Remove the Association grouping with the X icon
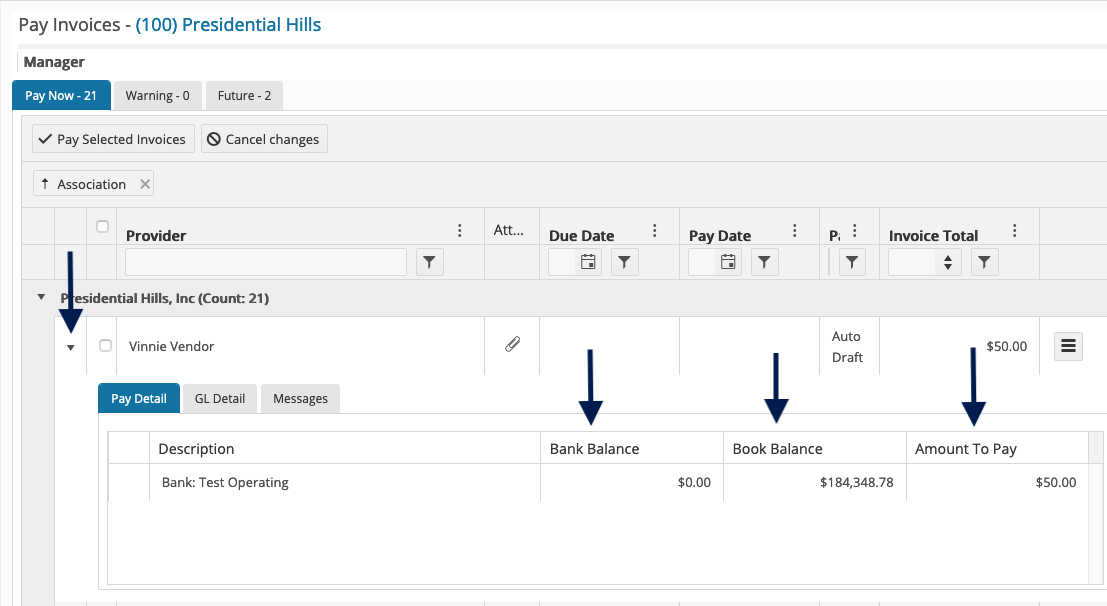1107x606 pixels. click(x=145, y=184)
